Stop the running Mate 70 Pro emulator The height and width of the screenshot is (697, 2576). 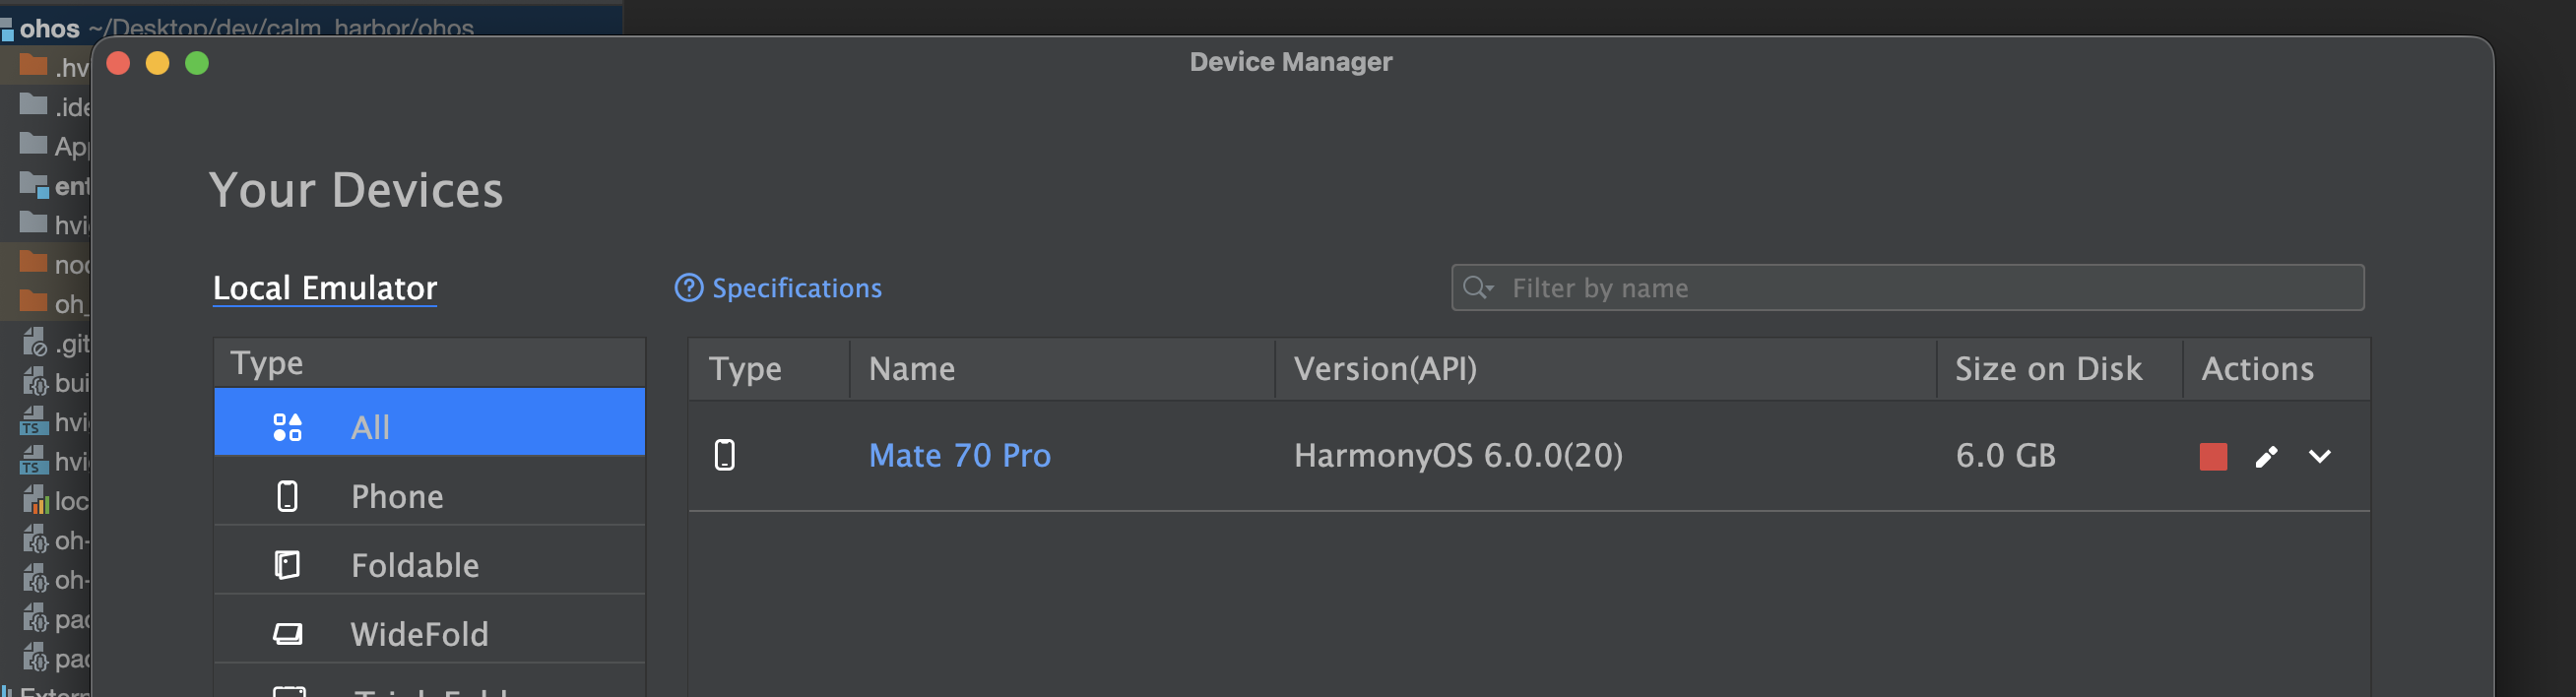pyautogui.click(x=2212, y=457)
